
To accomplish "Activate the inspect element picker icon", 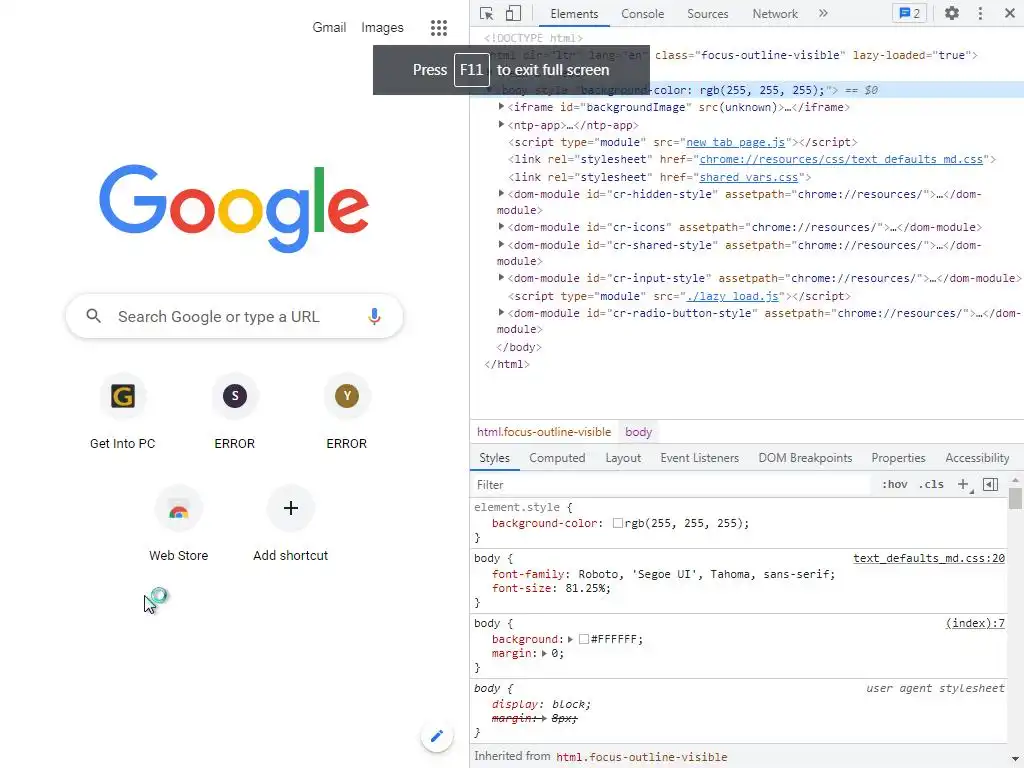I will 486,13.
